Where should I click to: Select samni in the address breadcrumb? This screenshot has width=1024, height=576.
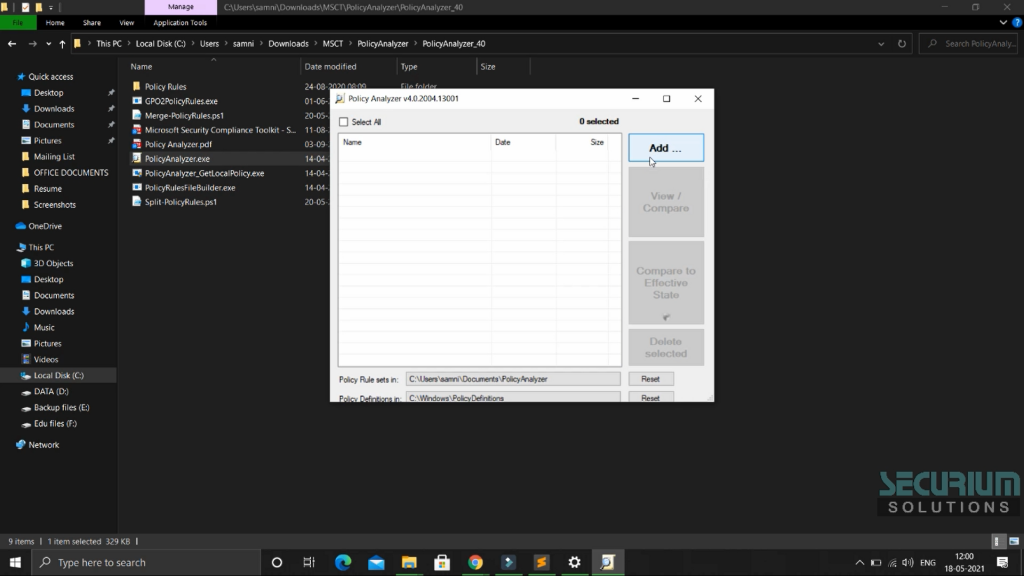[x=243, y=44]
